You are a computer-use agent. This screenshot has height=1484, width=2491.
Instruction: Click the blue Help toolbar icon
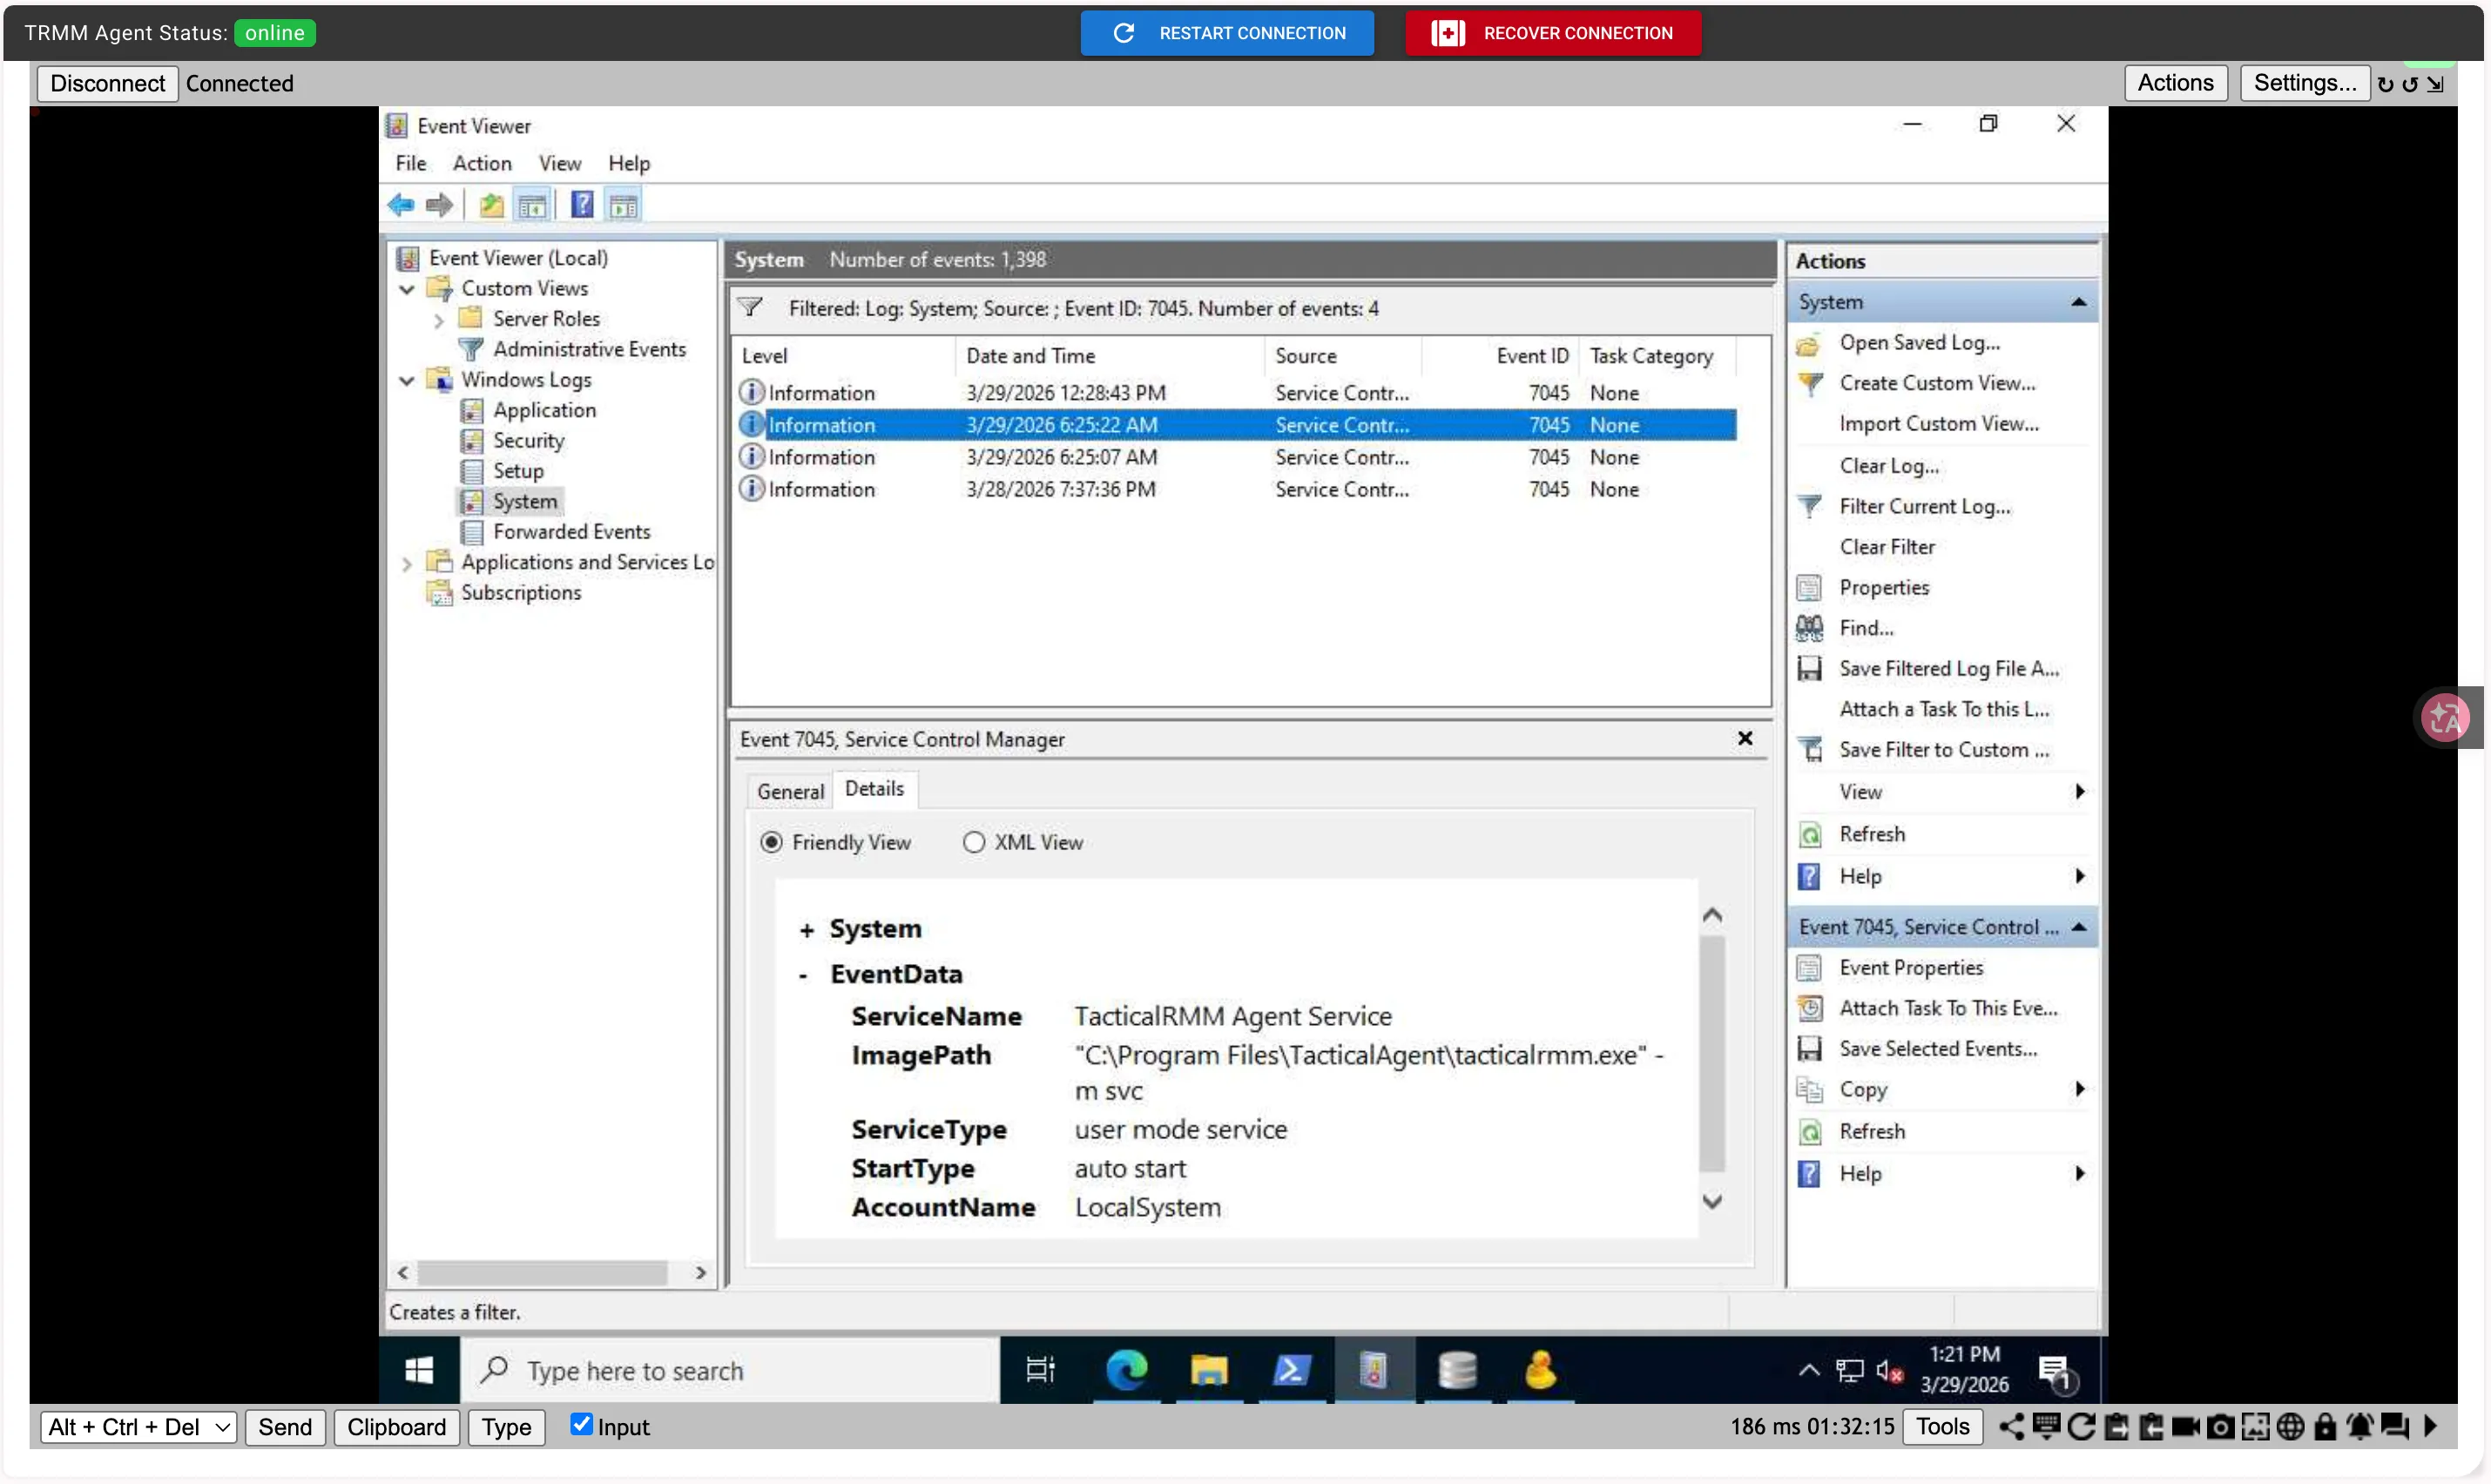click(582, 206)
